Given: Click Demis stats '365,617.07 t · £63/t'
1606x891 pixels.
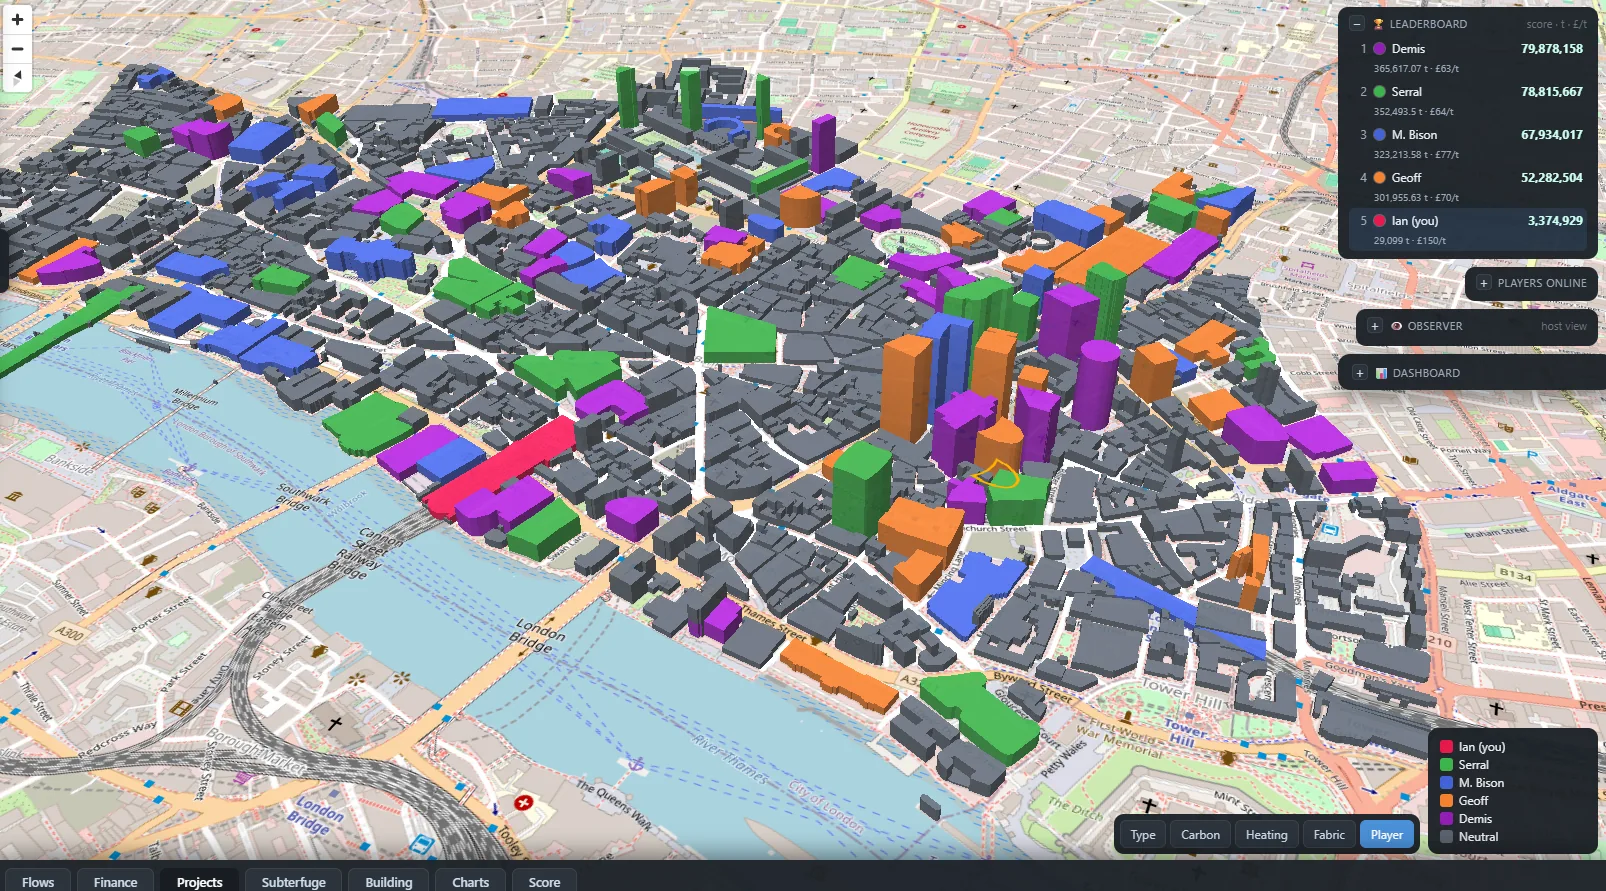Looking at the screenshot, I should pos(1416,69).
